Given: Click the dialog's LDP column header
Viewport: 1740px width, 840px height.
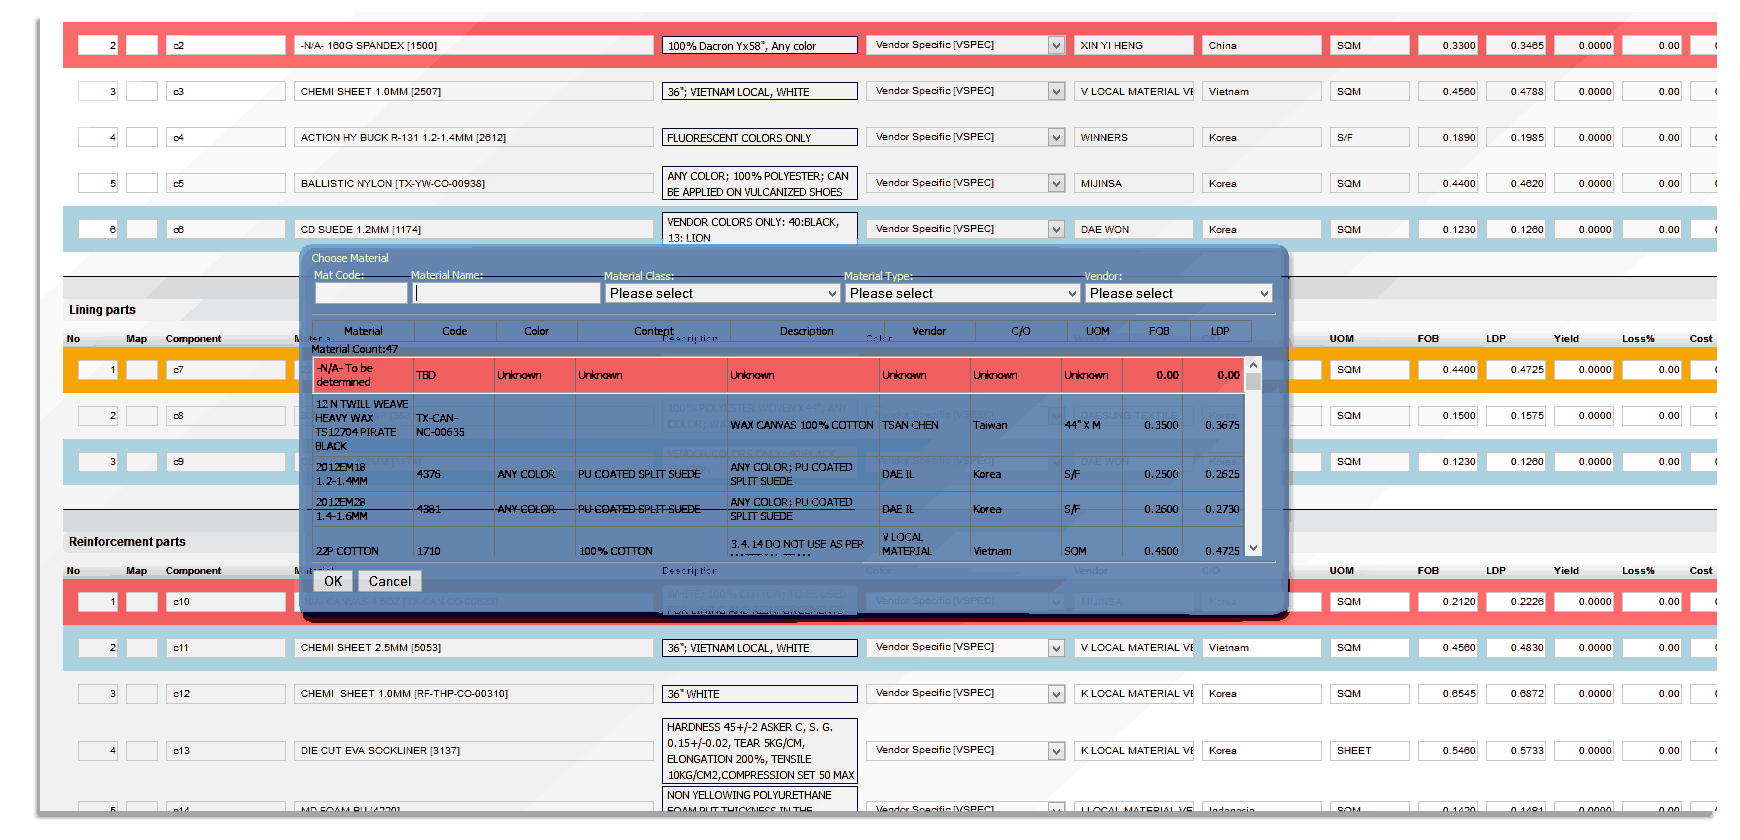Looking at the screenshot, I should click(x=1220, y=331).
